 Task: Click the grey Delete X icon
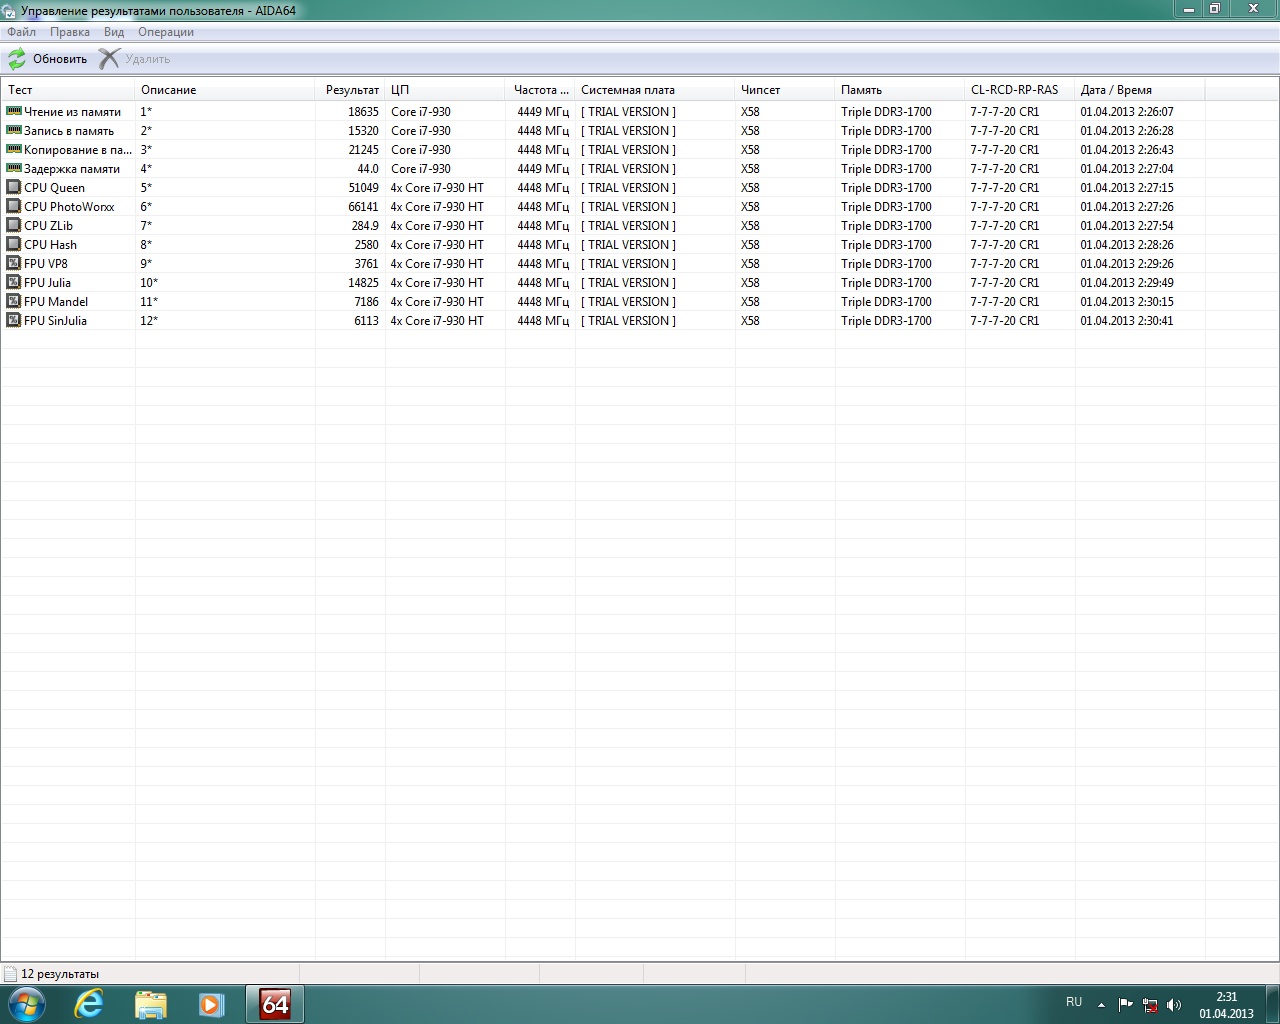(x=109, y=59)
